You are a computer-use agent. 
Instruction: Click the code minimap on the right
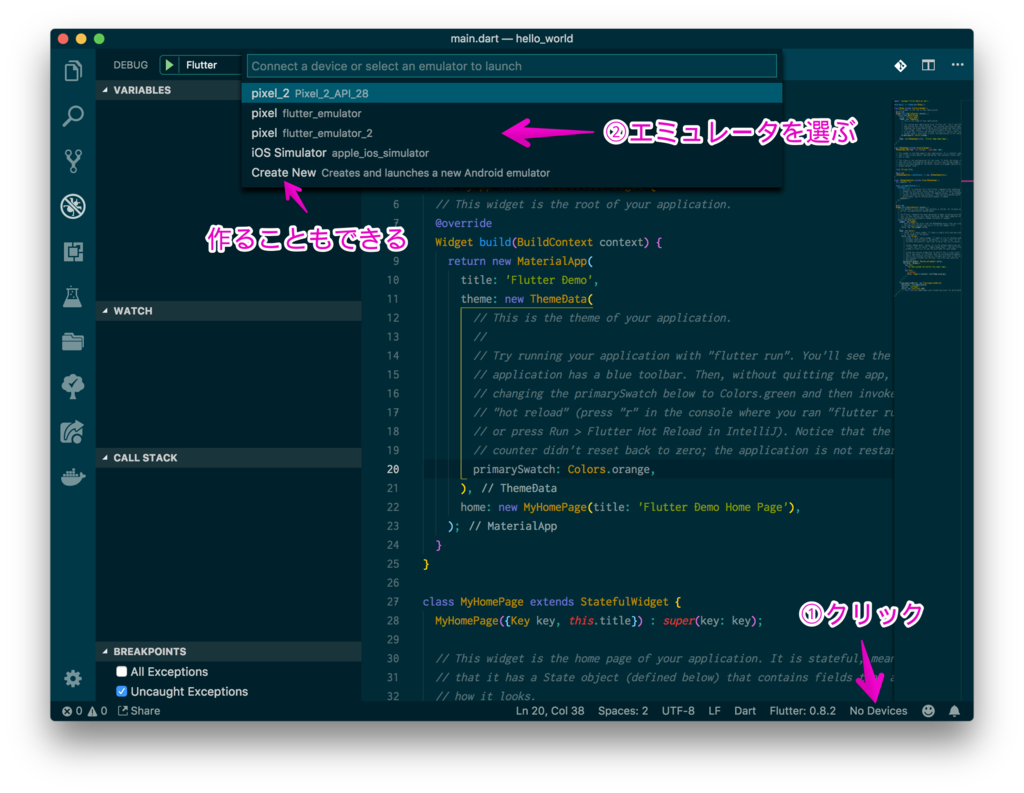tap(927, 196)
